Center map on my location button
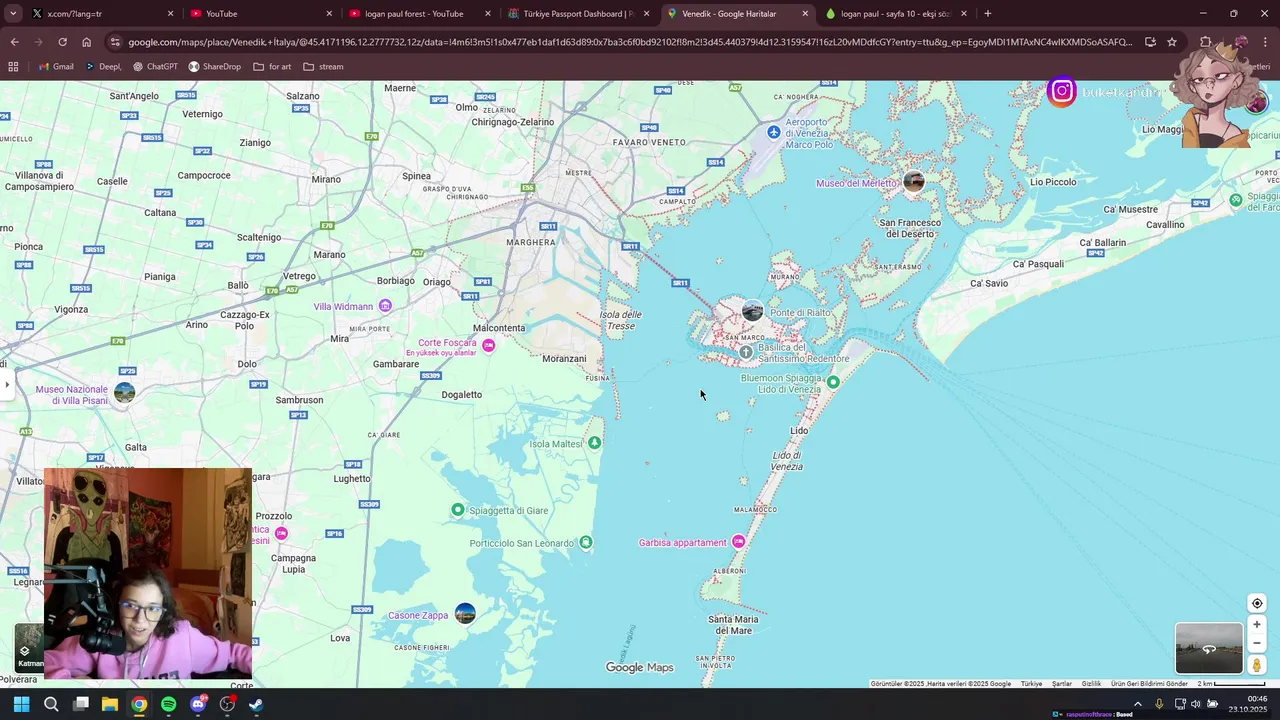 (1257, 603)
